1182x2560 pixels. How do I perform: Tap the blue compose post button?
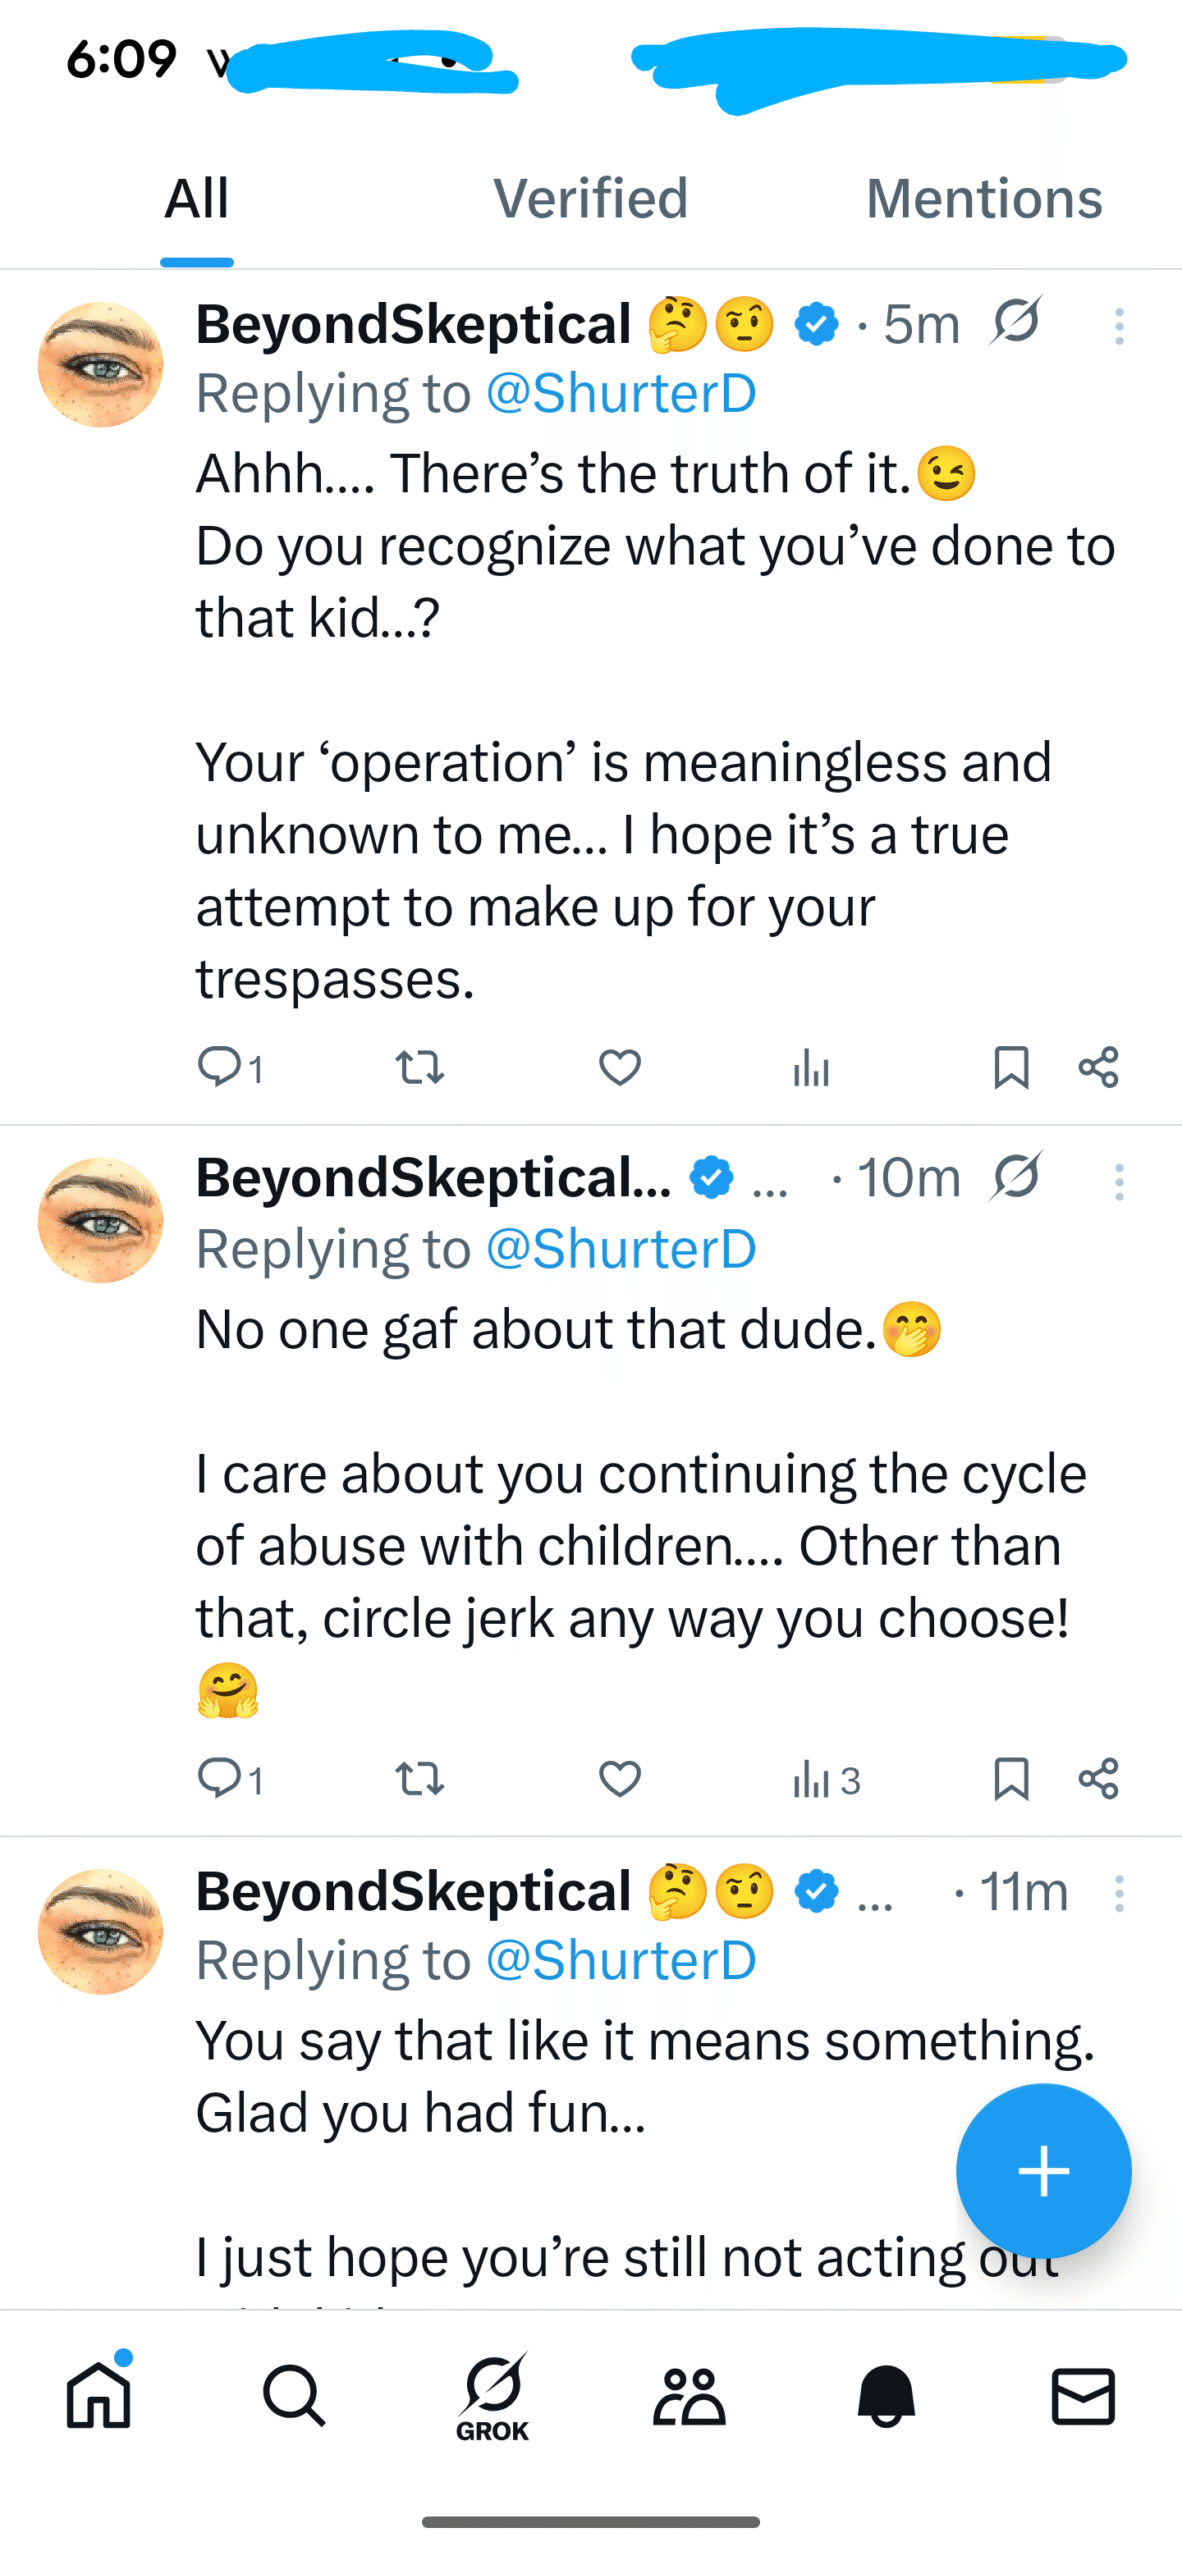tap(1043, 2171)
